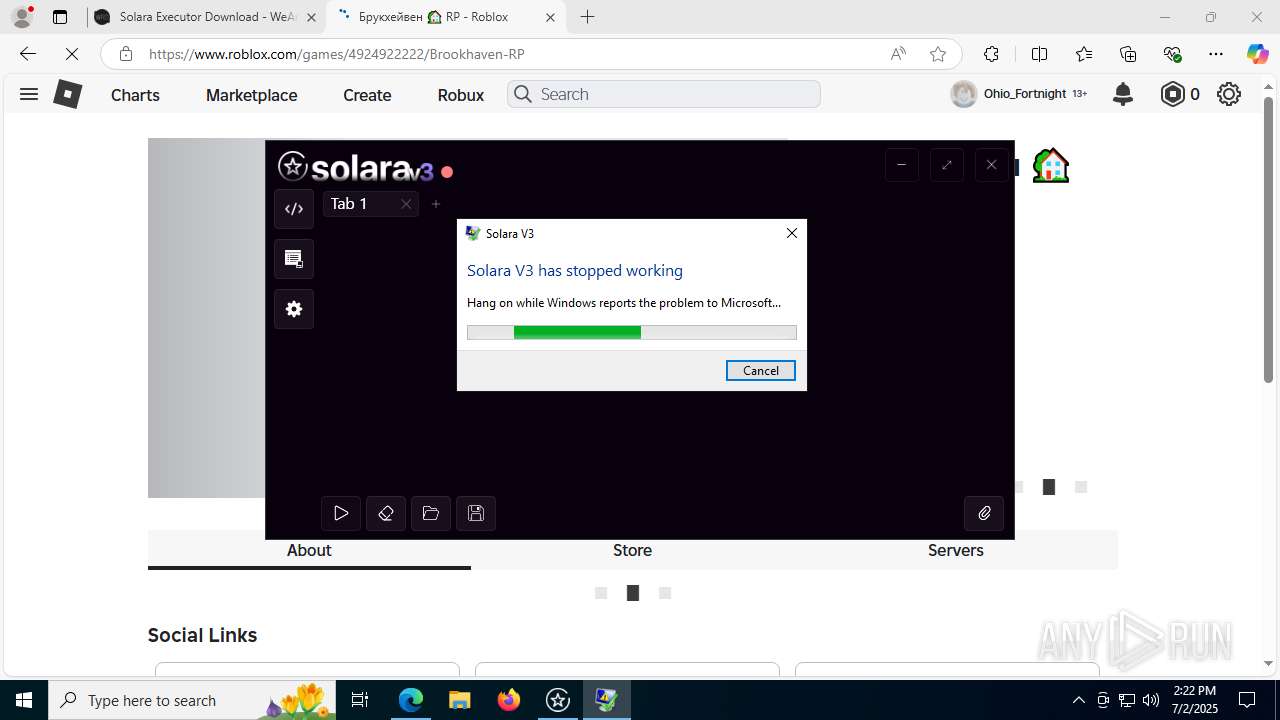This screenshot has width=1280, height=720.
Task: Open the Ohio_Fortnight profile
Action: (x=1018, y=94)
